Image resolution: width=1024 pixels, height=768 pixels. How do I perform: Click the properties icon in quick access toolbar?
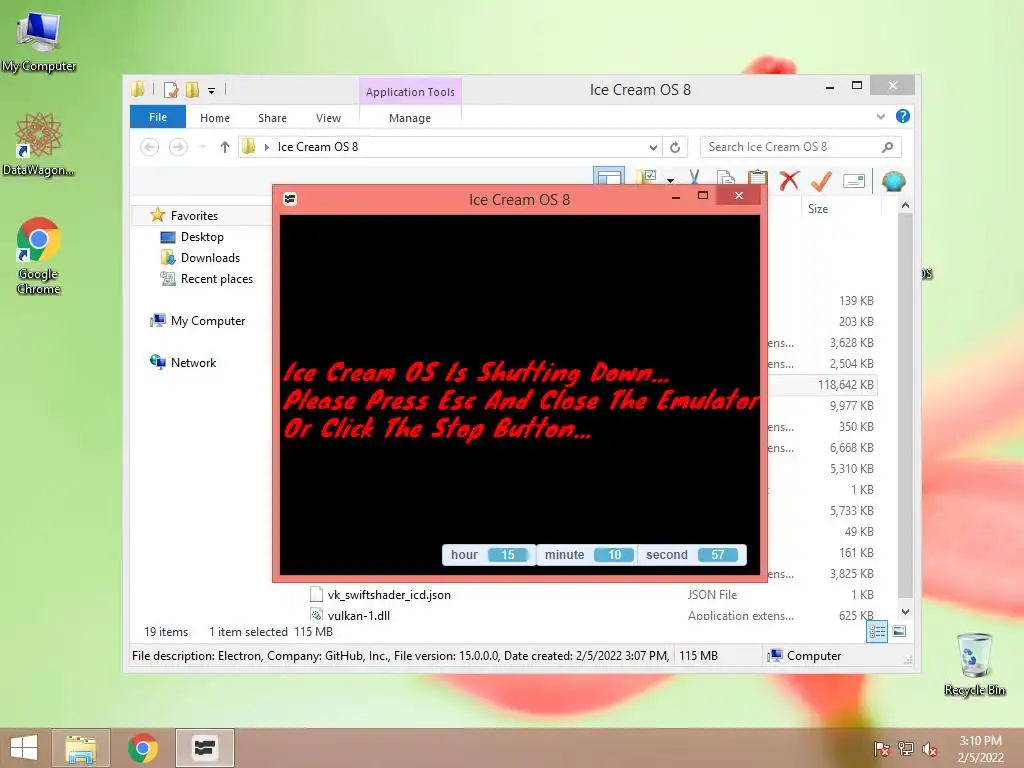click(171, 89)
